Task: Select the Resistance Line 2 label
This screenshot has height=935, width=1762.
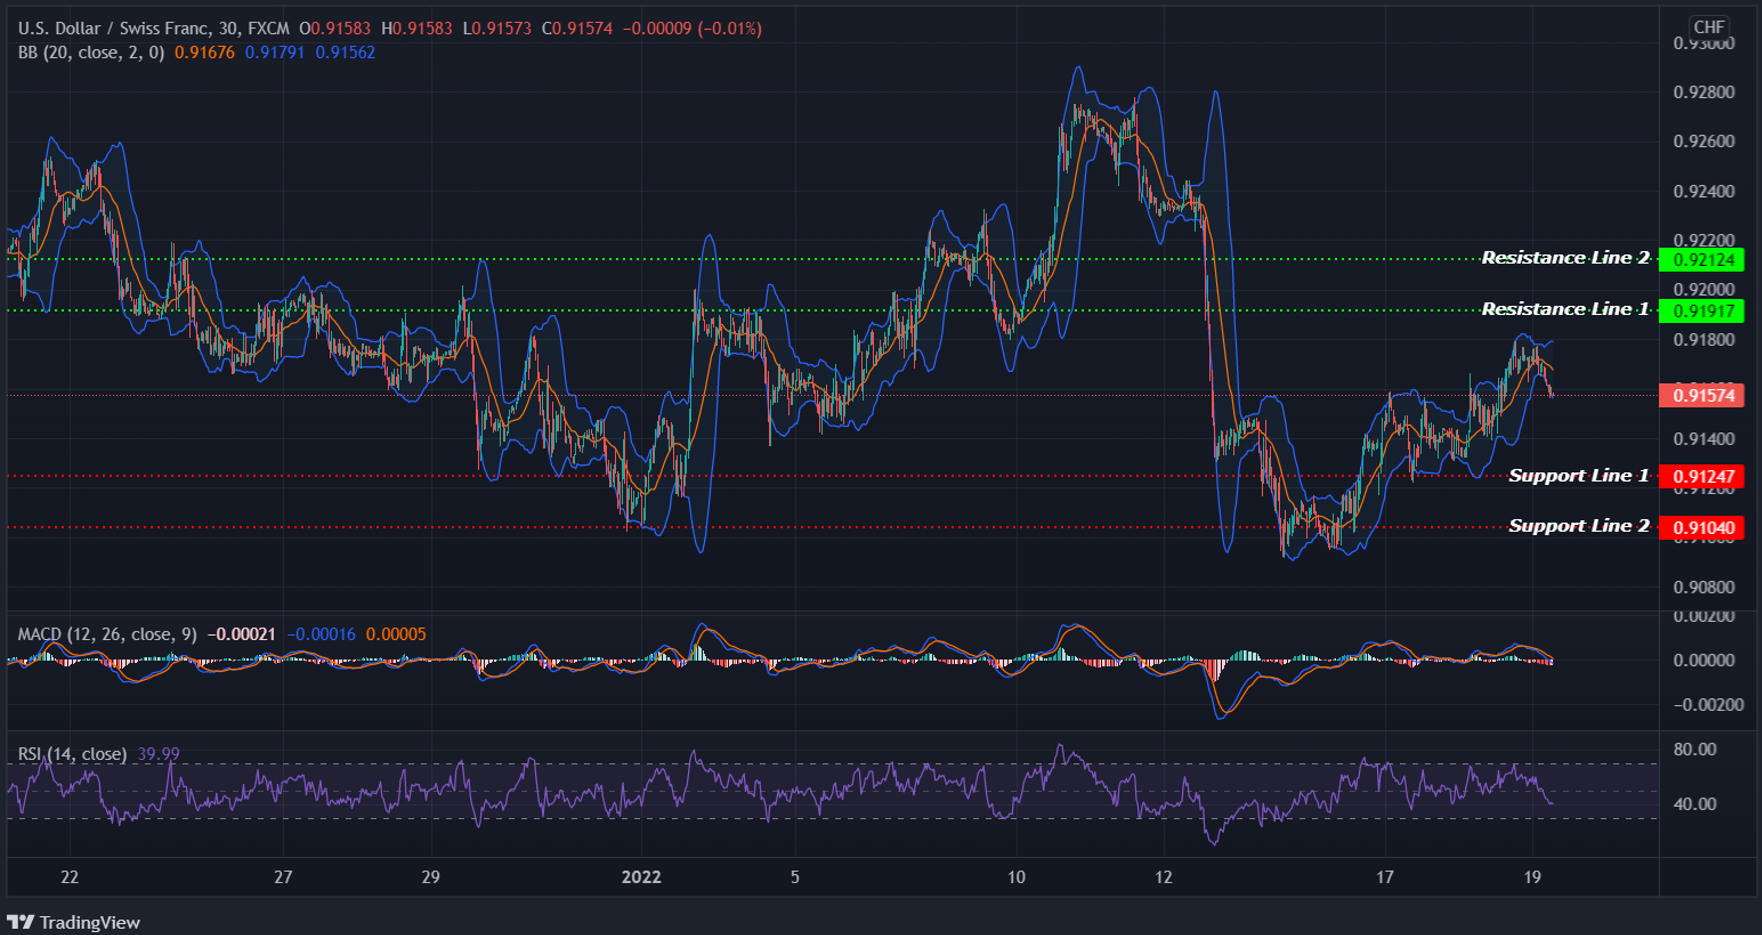Action: coord(1564,258)
